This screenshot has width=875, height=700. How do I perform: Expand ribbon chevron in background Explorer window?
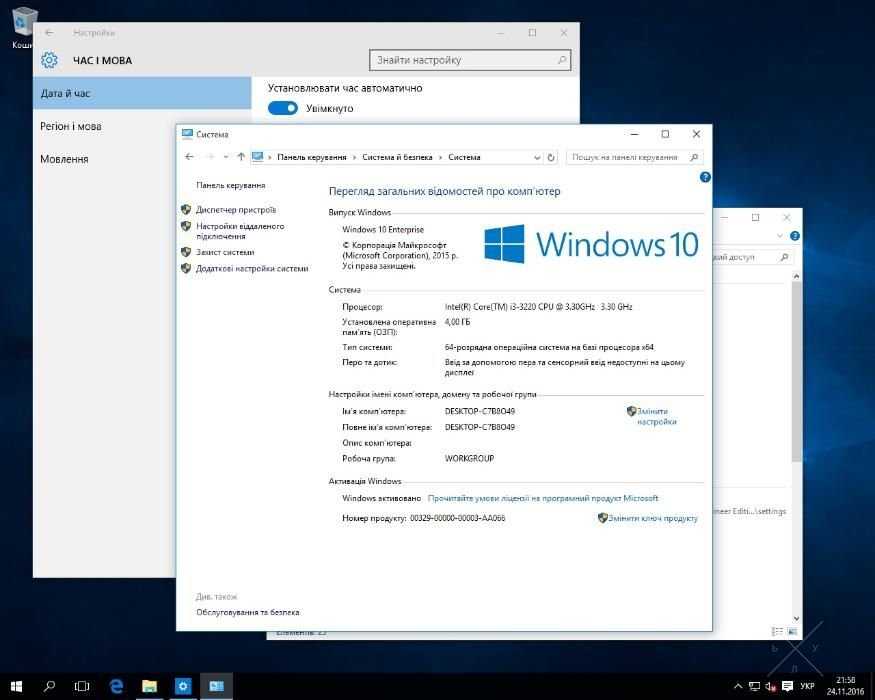tap(780, 236)
